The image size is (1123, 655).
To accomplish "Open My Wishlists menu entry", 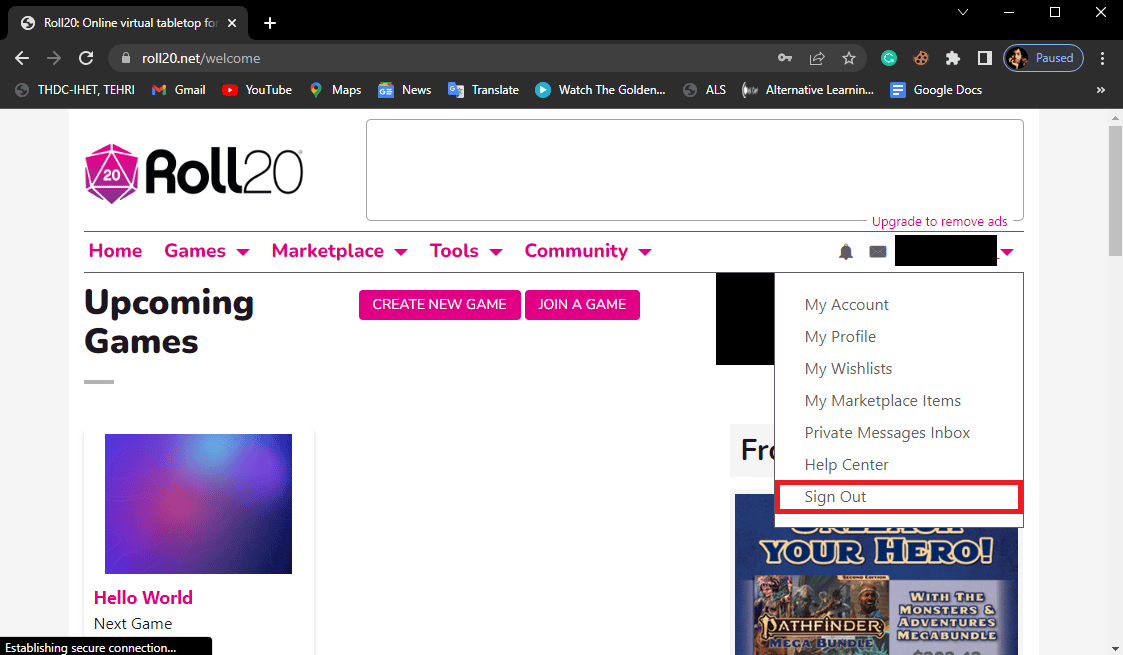I will coord(848,369).
